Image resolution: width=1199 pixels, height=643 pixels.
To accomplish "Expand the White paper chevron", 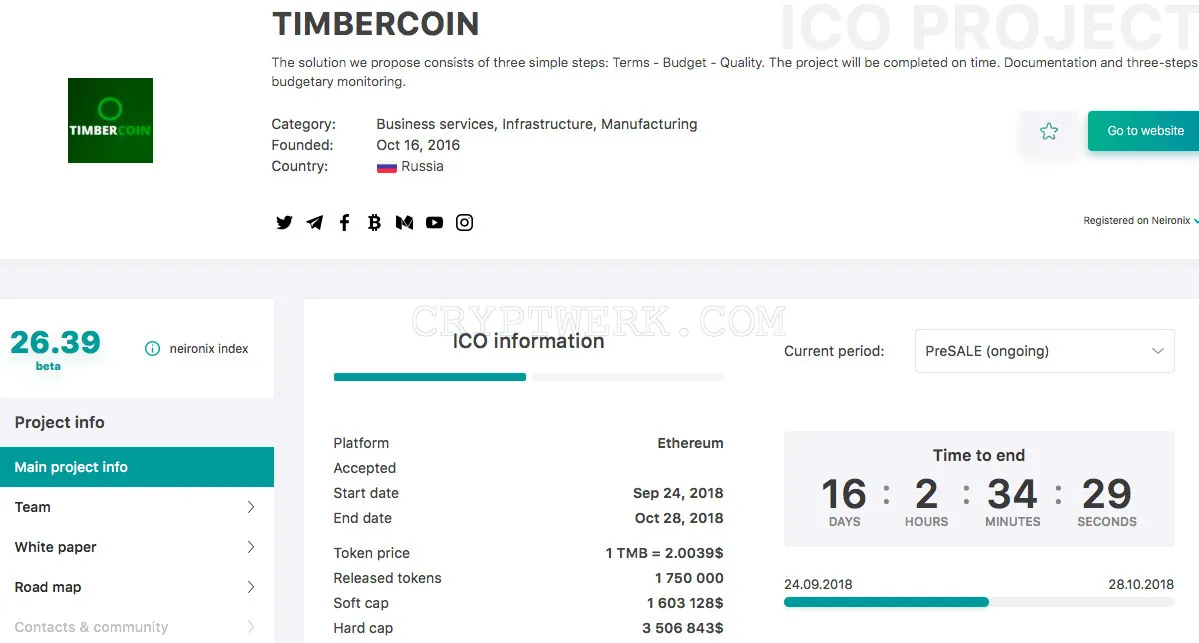I will tap(251, 547).
